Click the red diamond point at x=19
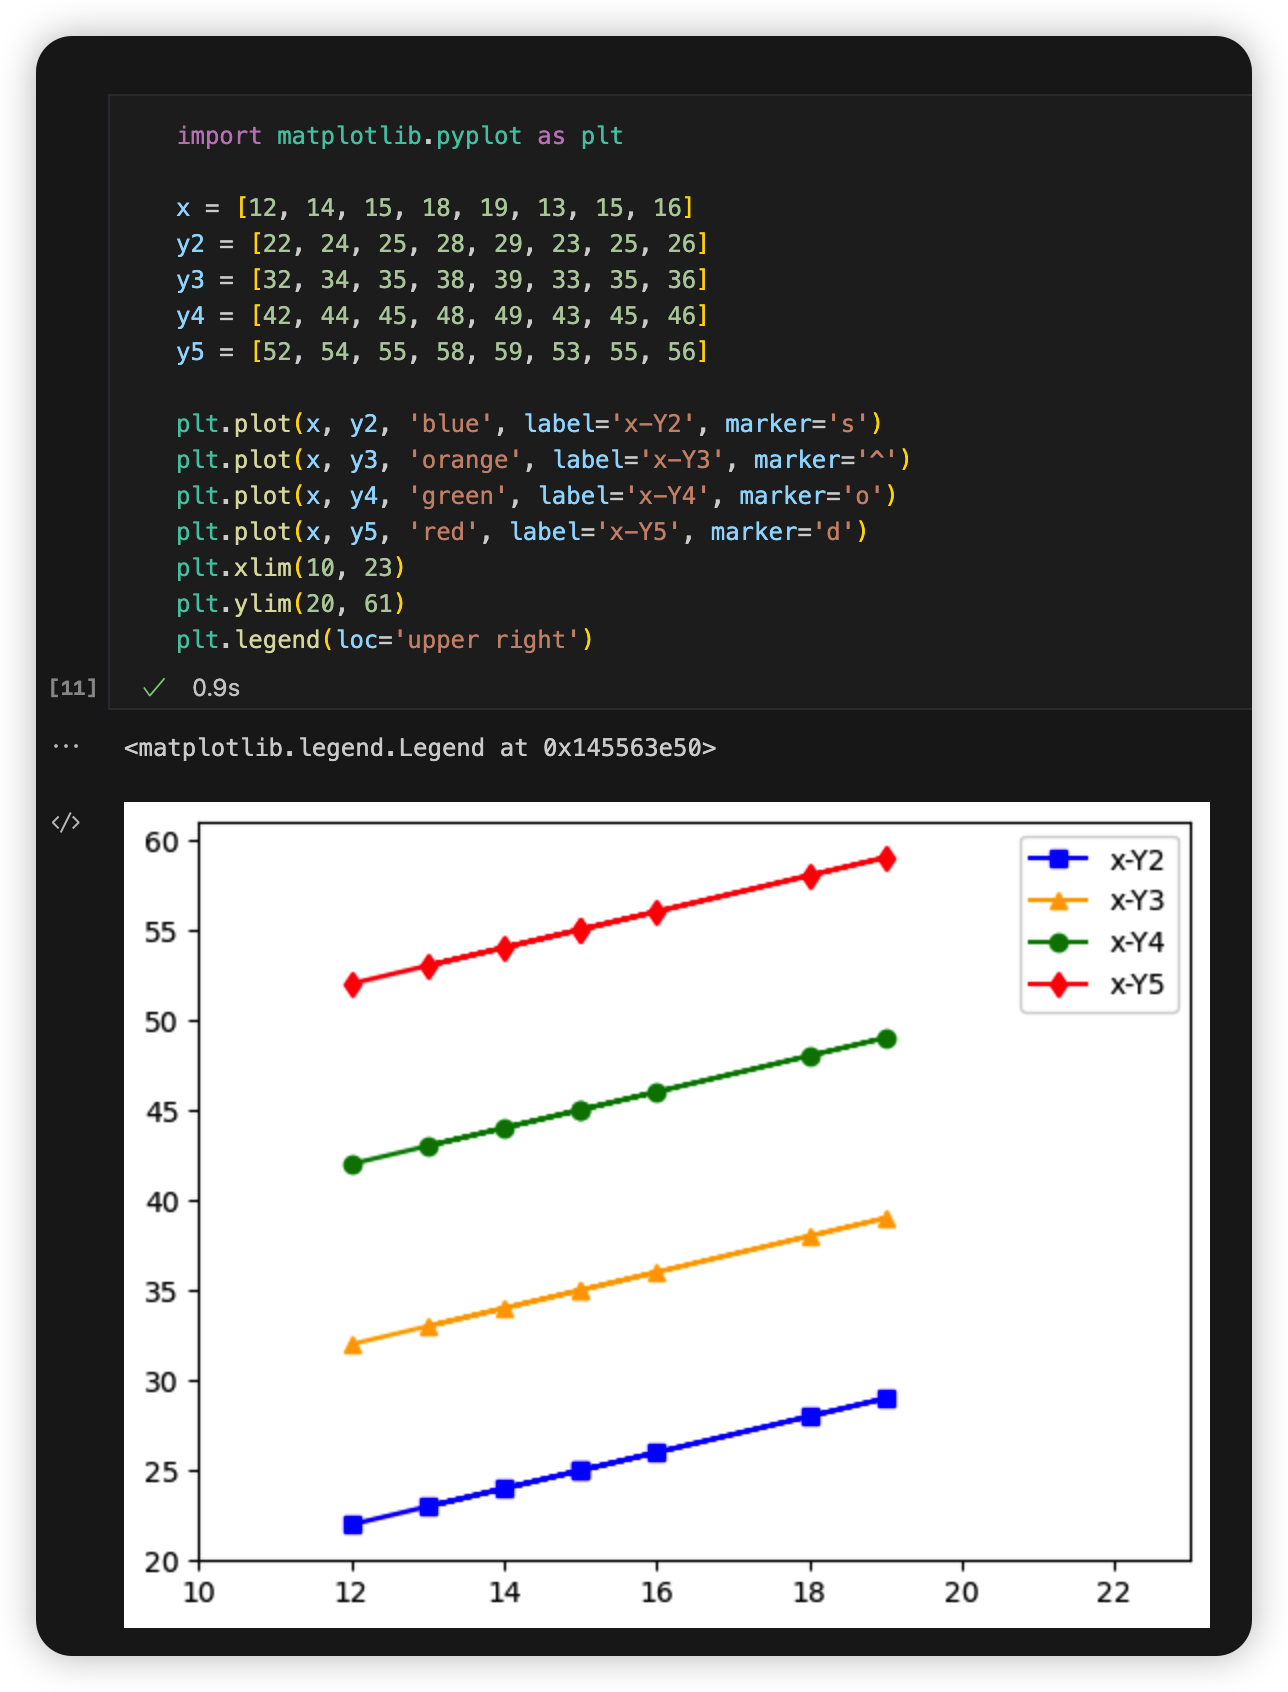1288x1692 pixels. point(887,859)
